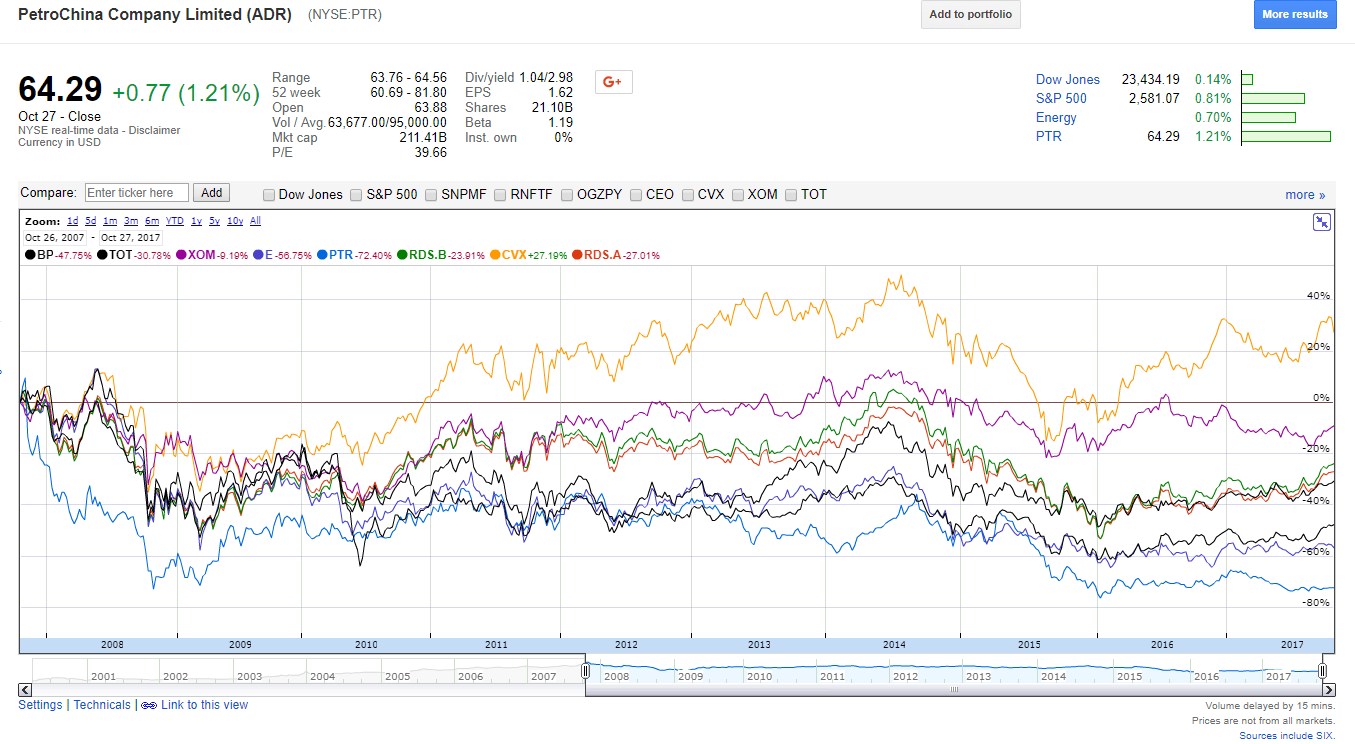Select the OGZPY comparison checkbox
Screen dimensions: 1355x744
coord(567,195)
